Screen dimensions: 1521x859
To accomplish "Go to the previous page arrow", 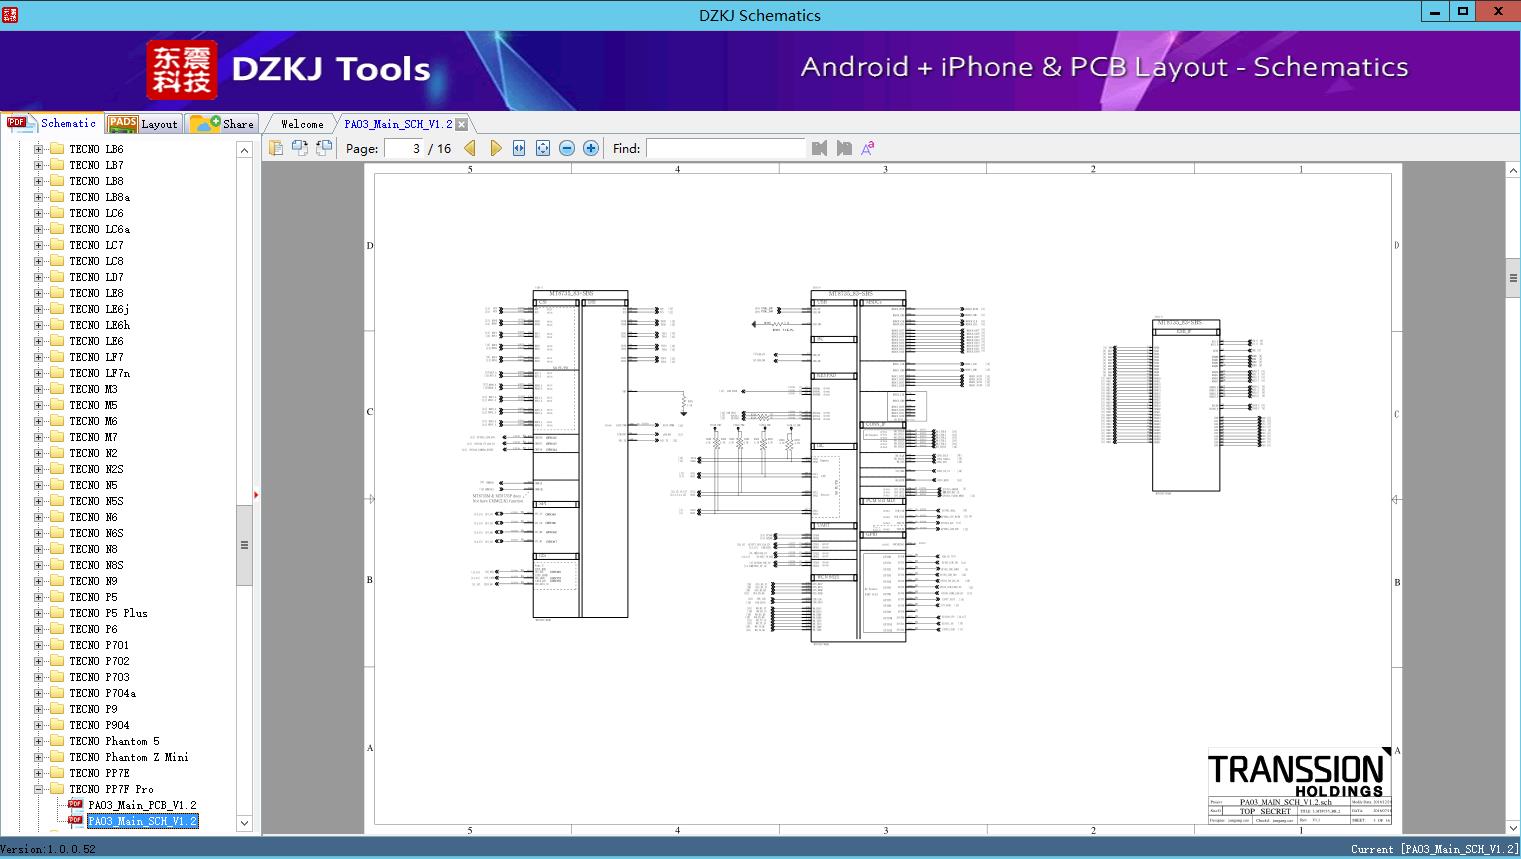I will [x=470, y=148].
